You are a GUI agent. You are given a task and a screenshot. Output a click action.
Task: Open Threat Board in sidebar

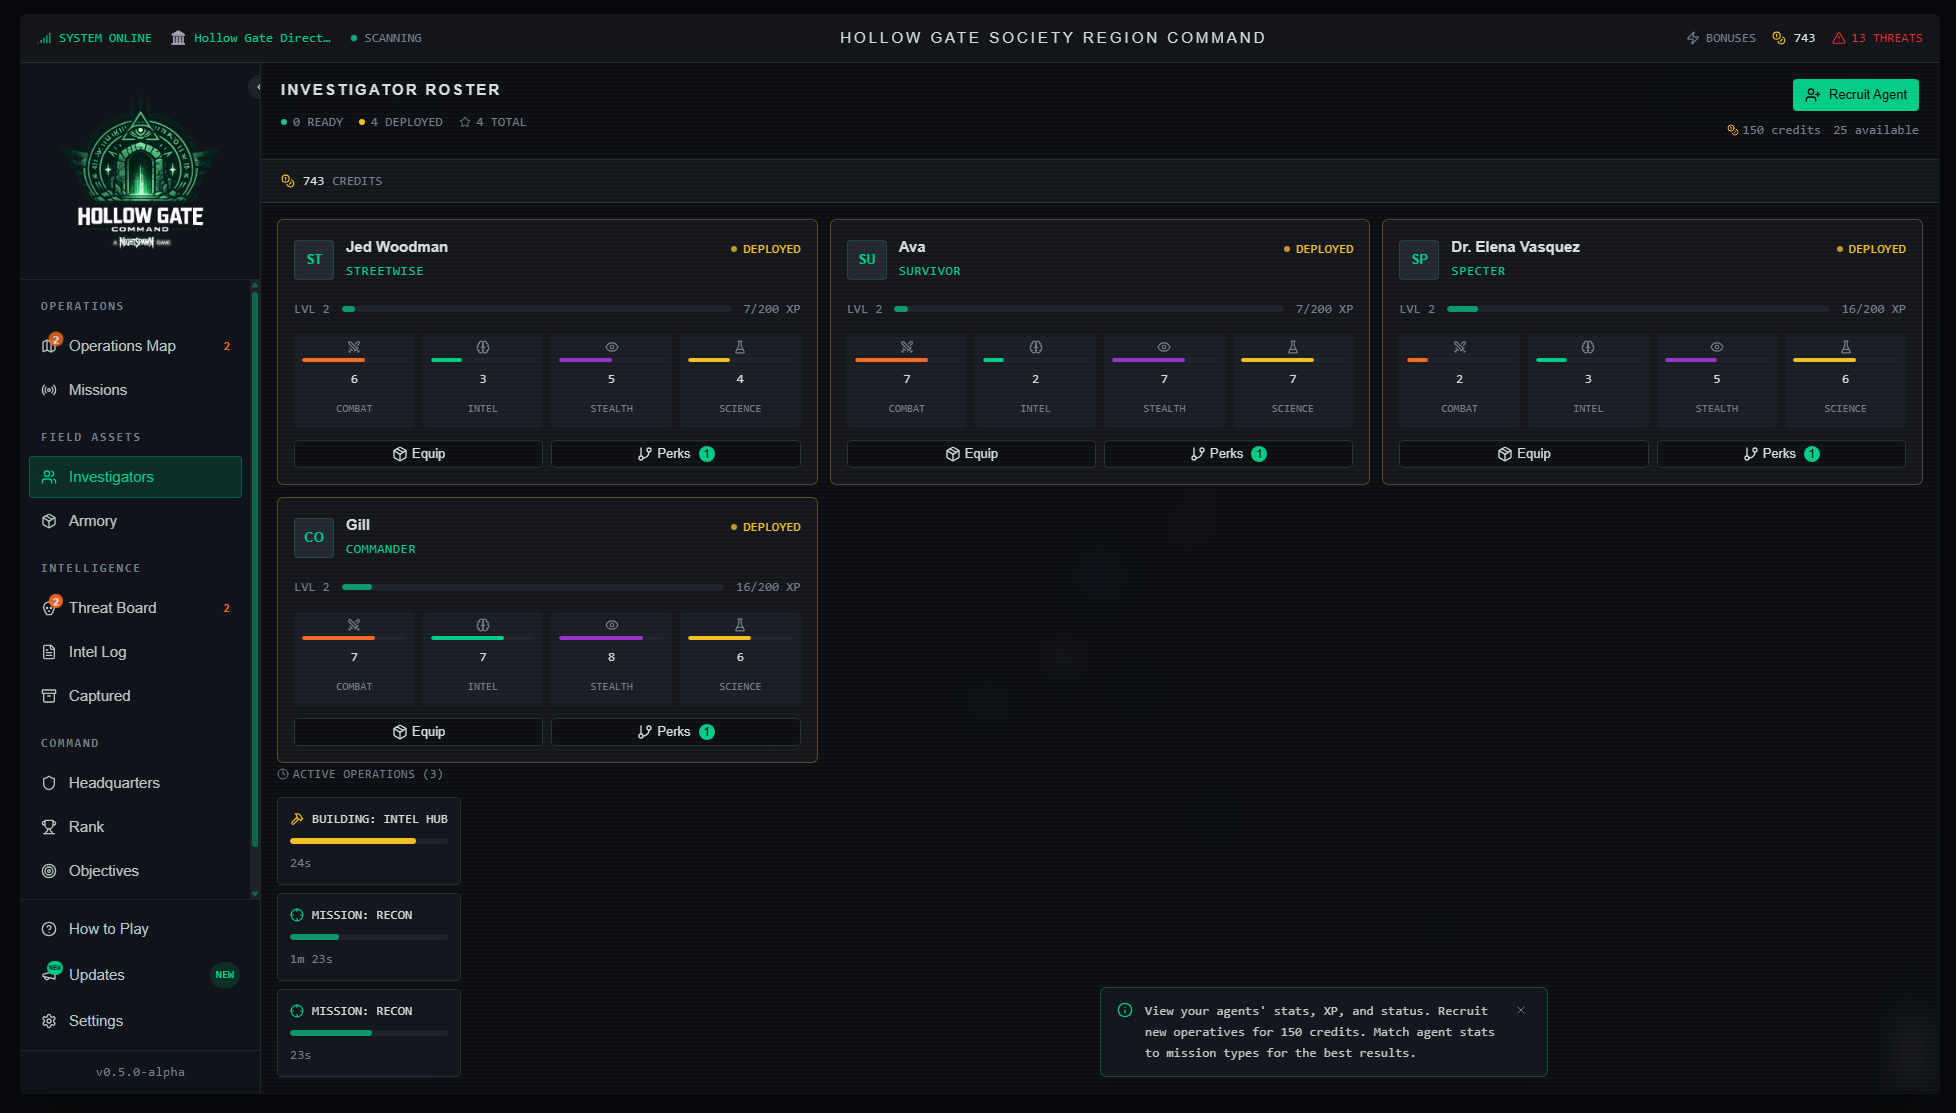[112, 608]
